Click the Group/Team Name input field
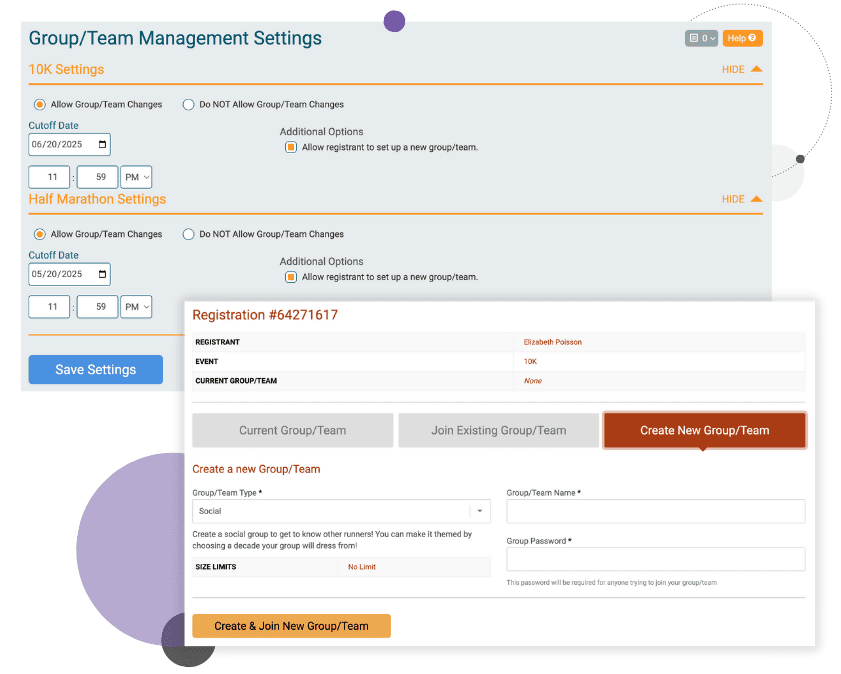841x674 pixels. (x=655, y=511)
